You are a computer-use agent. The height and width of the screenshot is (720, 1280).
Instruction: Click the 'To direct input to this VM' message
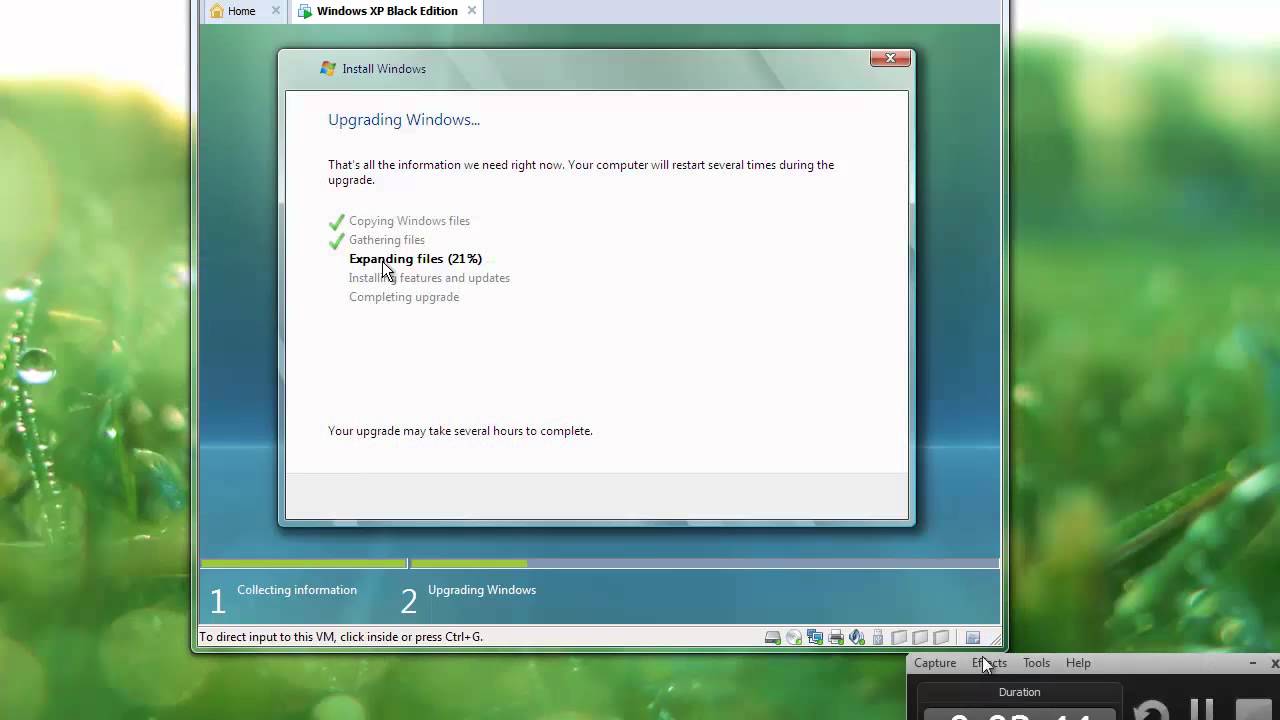point(341,637)
